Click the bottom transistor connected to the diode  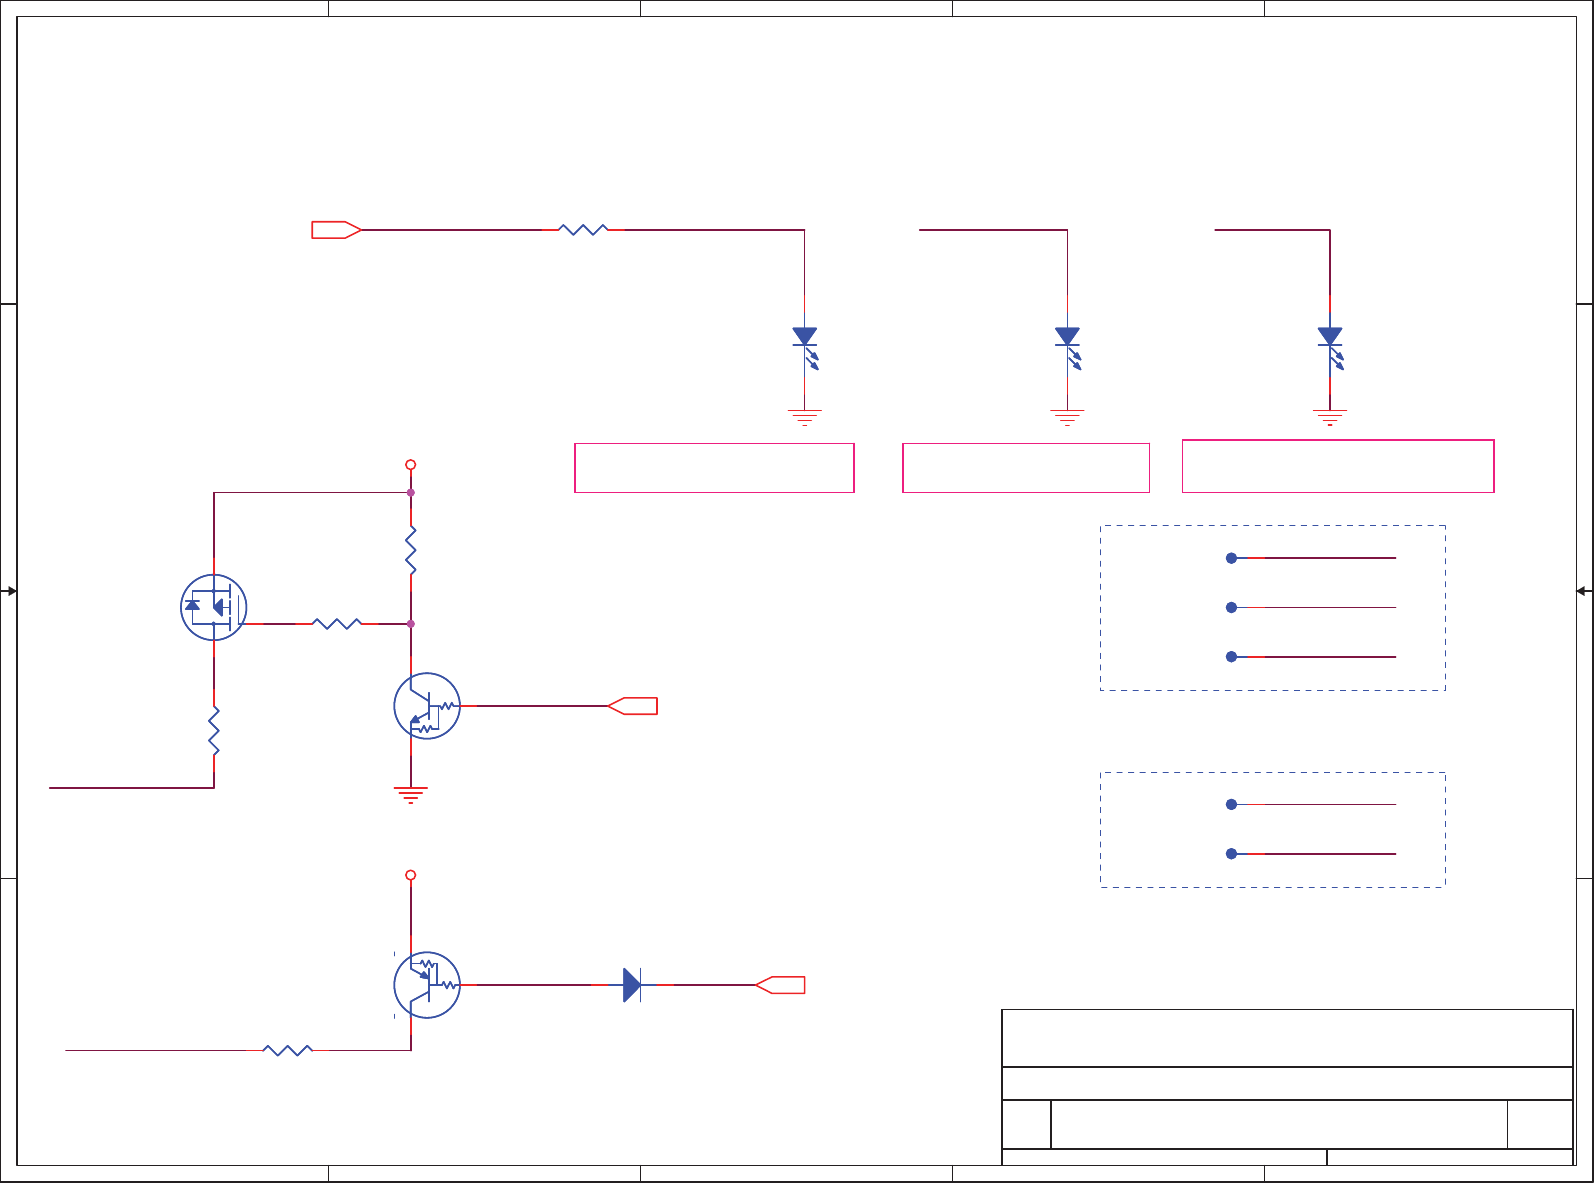[x=427, y=985]
